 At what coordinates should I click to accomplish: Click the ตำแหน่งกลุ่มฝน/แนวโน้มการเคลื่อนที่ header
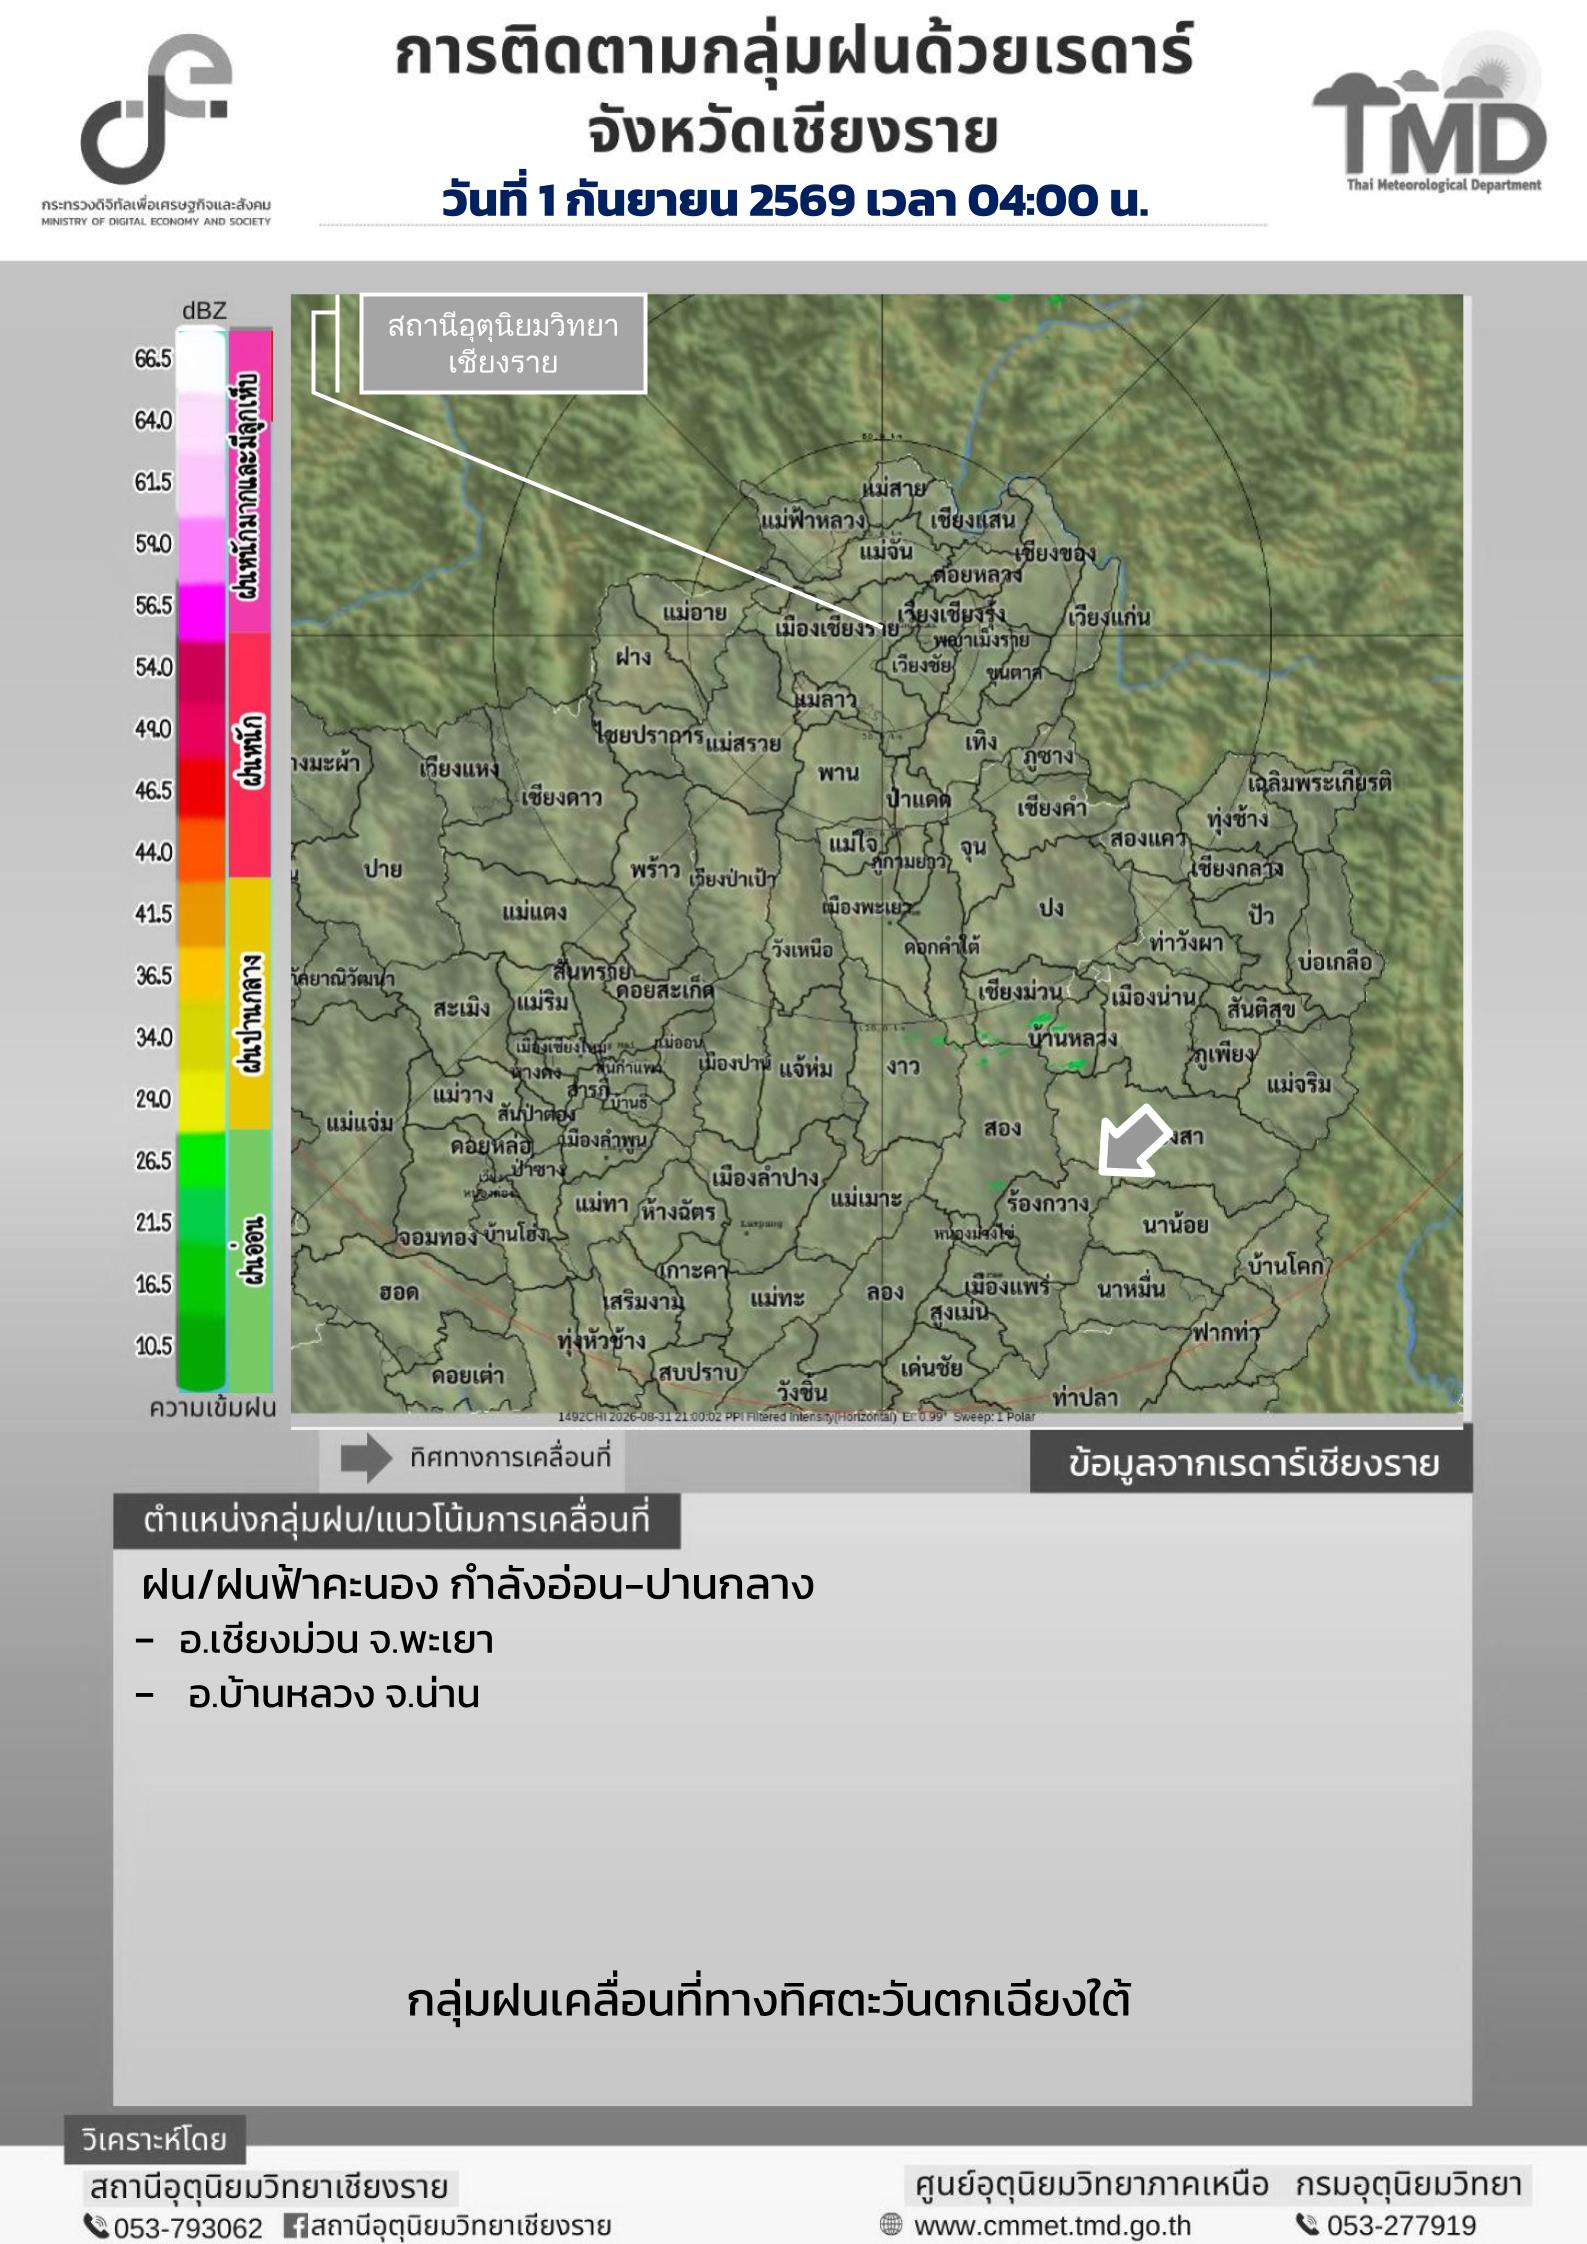coord(396,1521)
